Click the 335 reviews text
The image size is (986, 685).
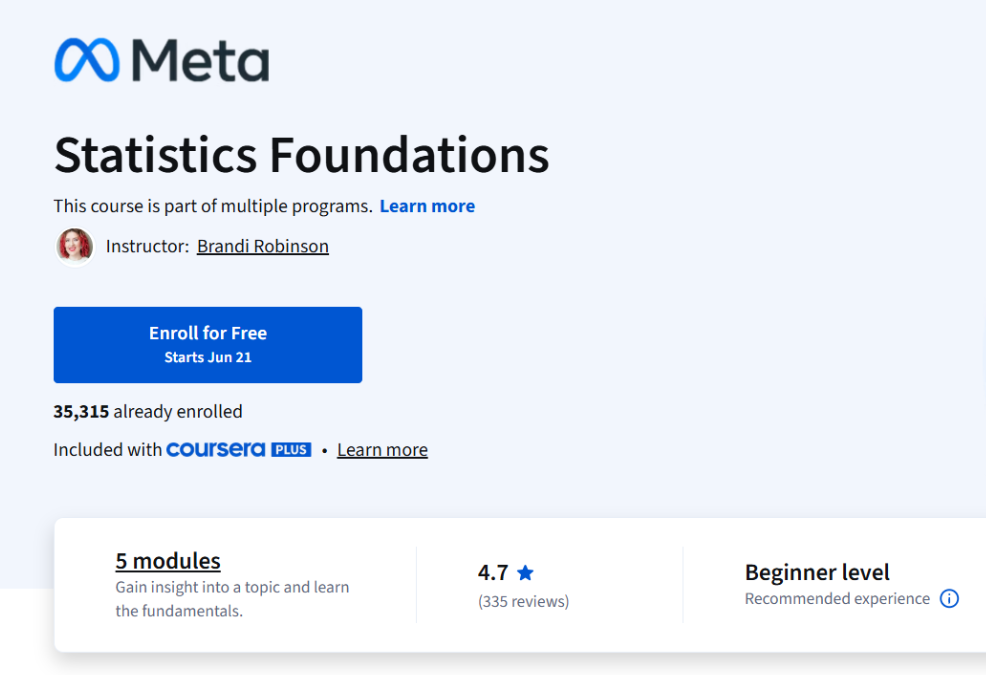pos(522,601)
